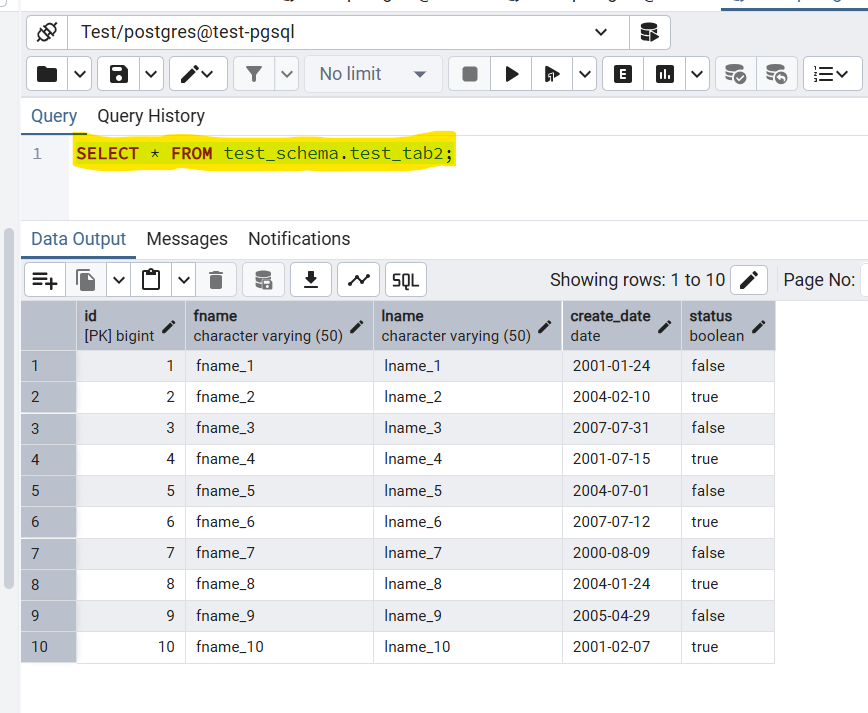Click date cell 2004-02-10
This screenshot has height=713, width=868.
tap(622, 397)
